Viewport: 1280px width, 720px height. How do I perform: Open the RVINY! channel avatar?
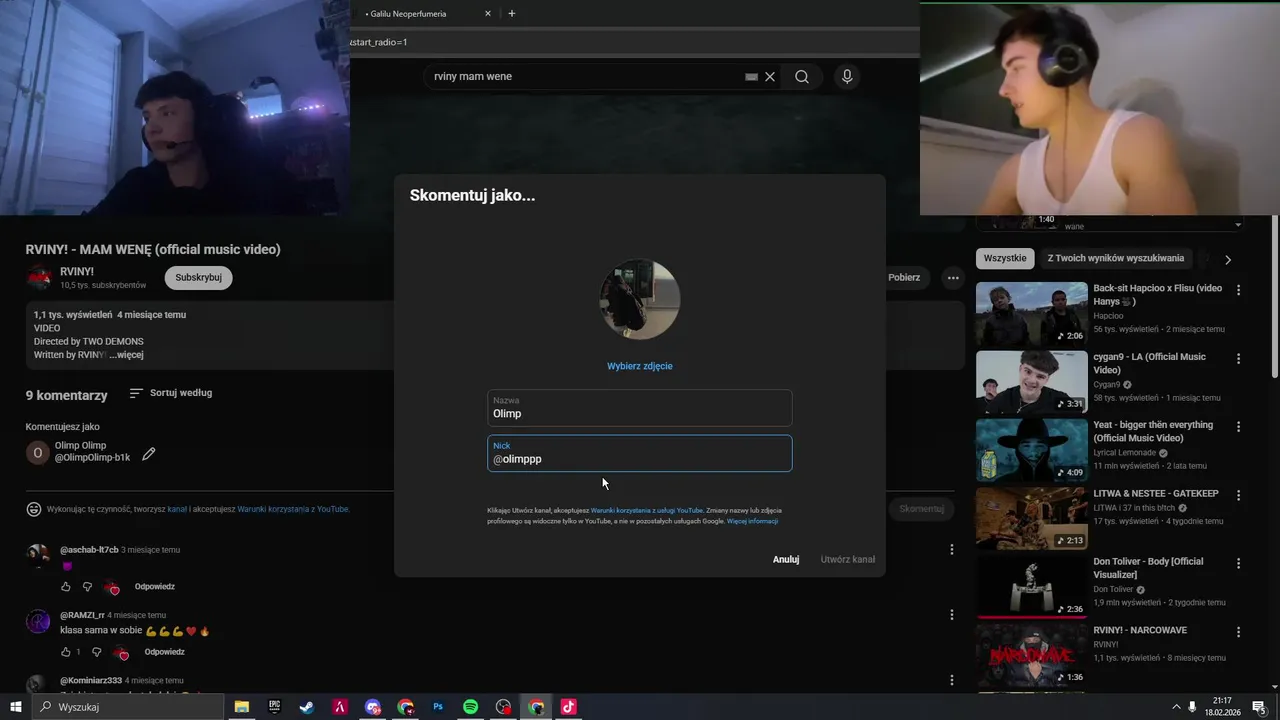(39, 278)
